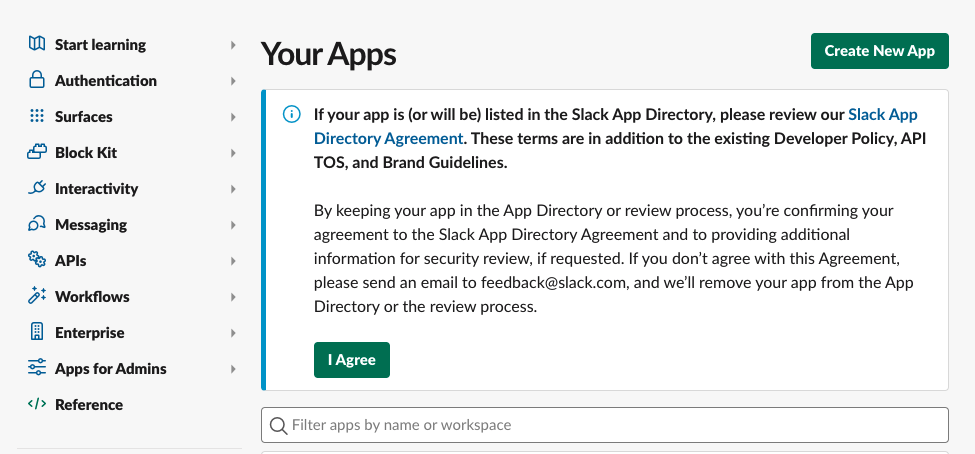Click the Authentication lock icon
Viewport: 975px width, 454px height.
coord(37,80)
